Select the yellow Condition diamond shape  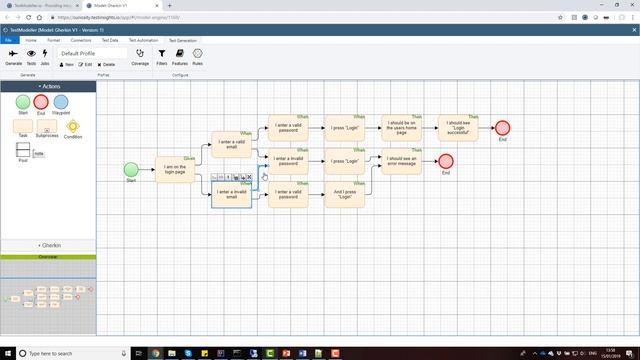73,127
